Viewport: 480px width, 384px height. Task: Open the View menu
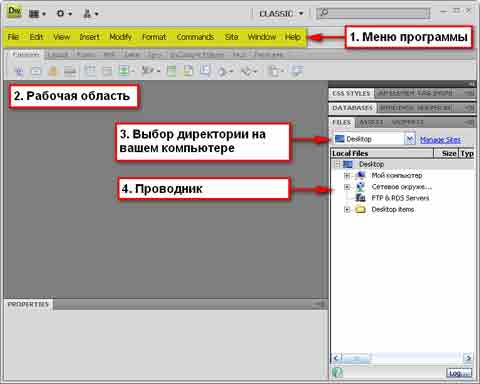tap(62, 37)
